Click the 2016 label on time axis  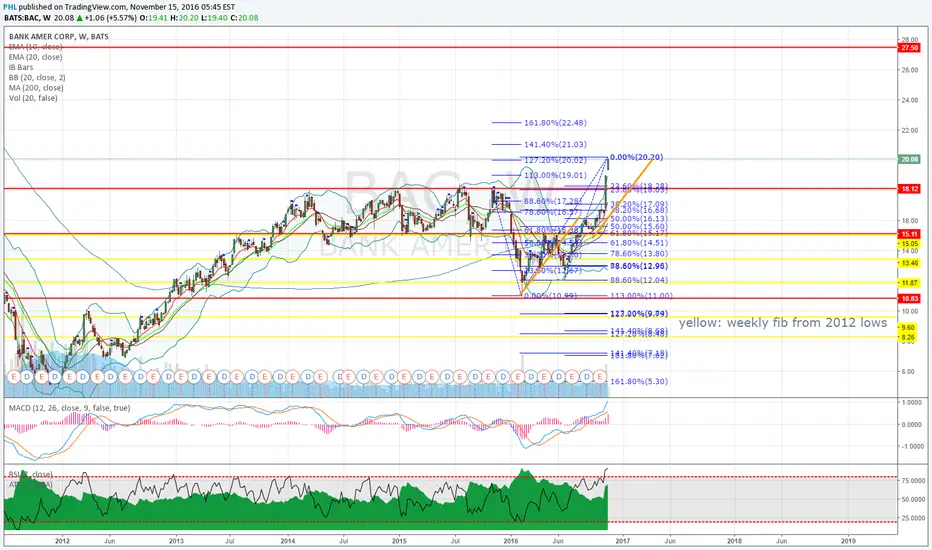click(x=511, y=541)
